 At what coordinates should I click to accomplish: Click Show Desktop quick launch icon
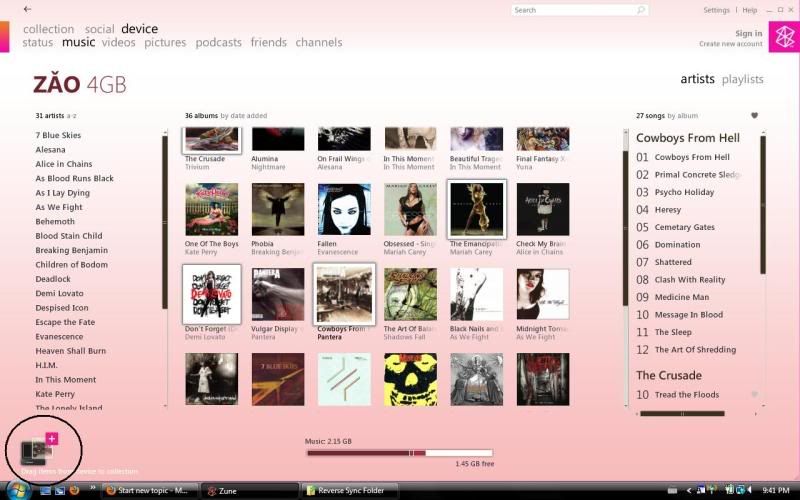point(45,490)
